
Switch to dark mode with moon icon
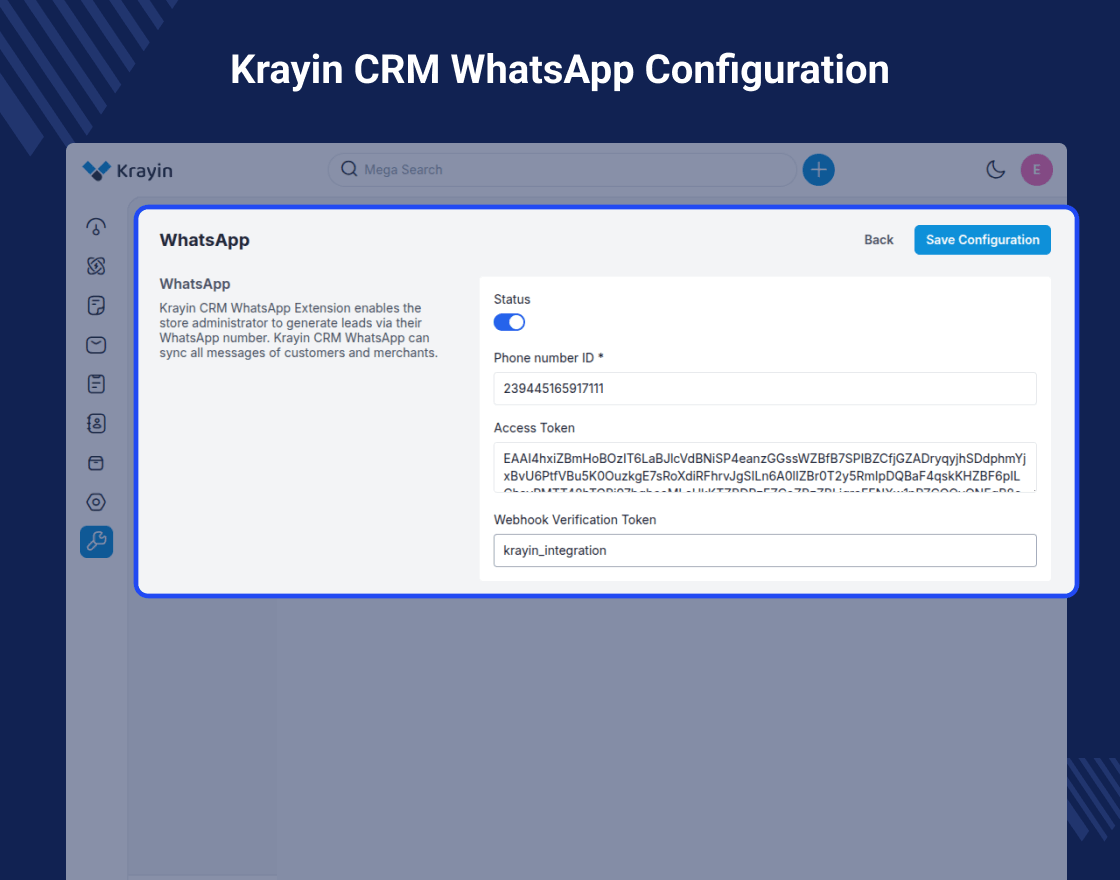[995, 170]
